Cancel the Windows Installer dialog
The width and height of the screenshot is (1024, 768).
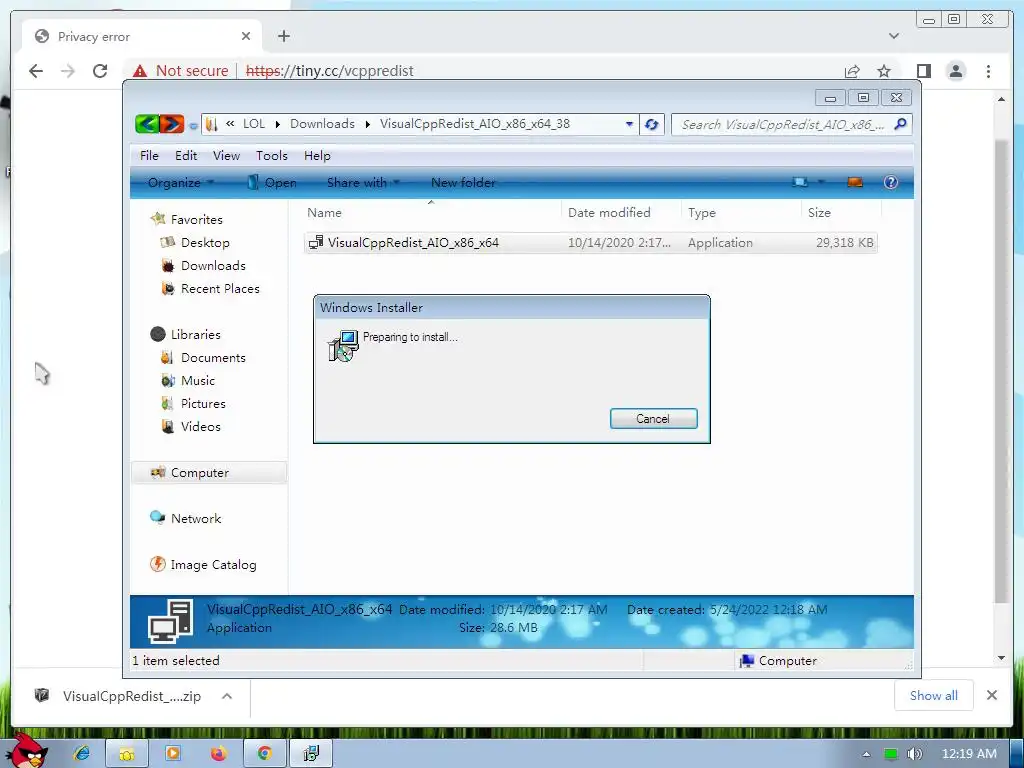pos(653,419)
